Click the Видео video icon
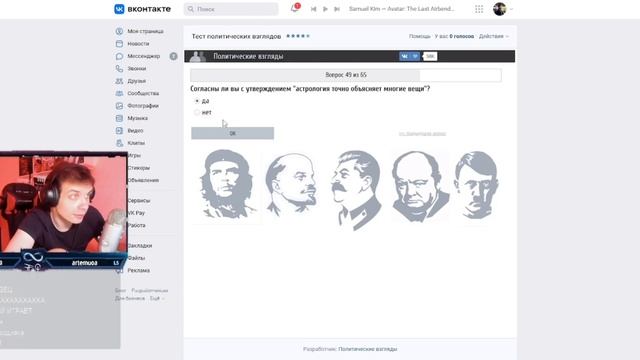This screenshot has height=360, width=640. [119, 131]
